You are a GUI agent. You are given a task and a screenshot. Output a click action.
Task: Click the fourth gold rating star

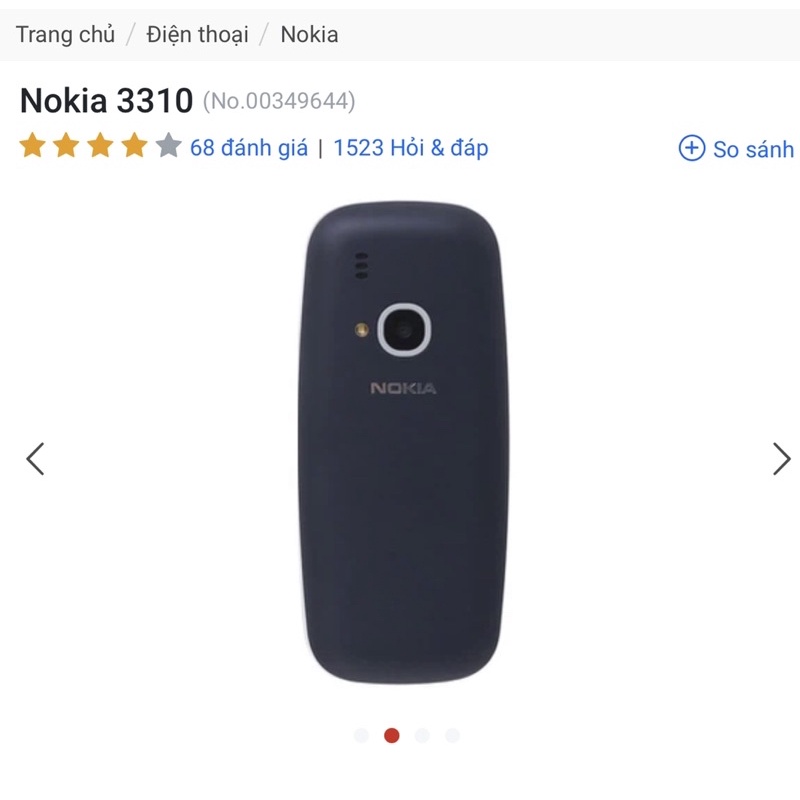point(134,145)
